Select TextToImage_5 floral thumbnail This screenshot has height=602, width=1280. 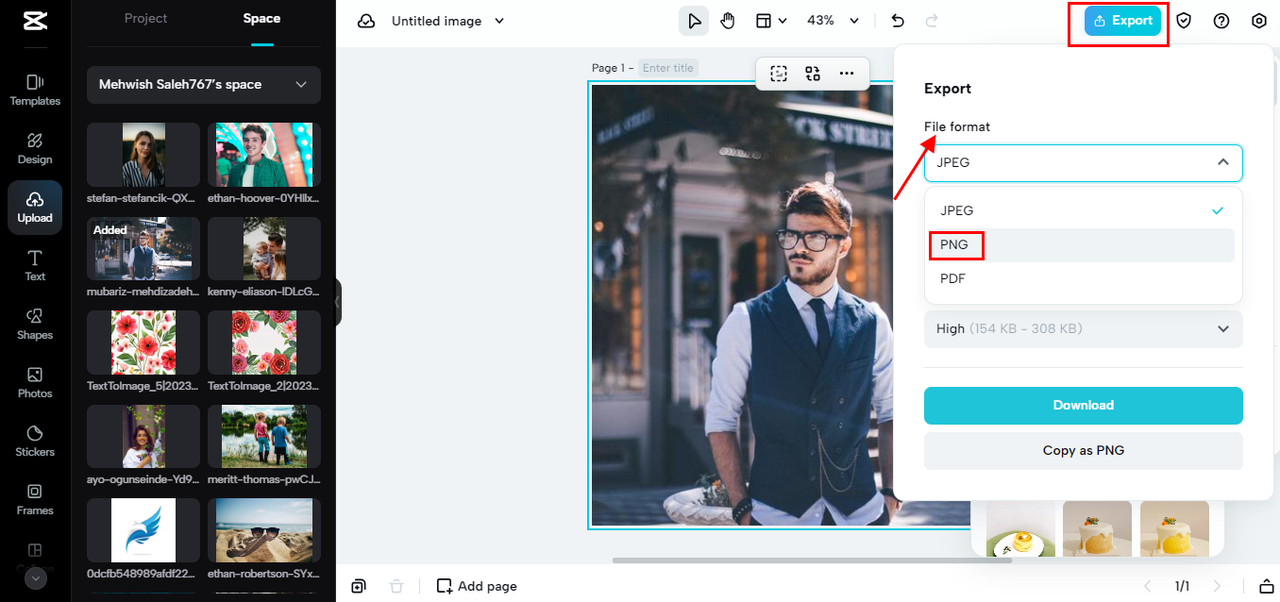click(143, 342)
